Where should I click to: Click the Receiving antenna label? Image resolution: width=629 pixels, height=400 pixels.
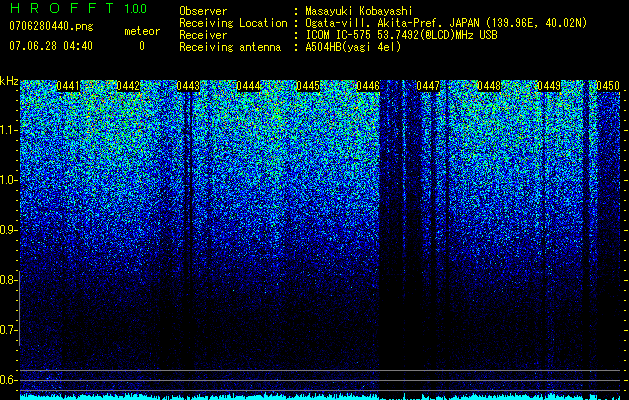[x=230, y=47]
